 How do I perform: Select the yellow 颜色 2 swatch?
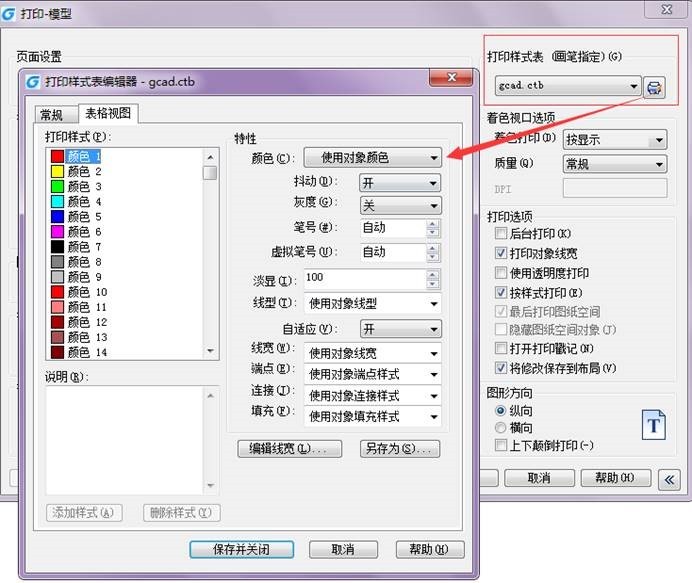point(58,172)
